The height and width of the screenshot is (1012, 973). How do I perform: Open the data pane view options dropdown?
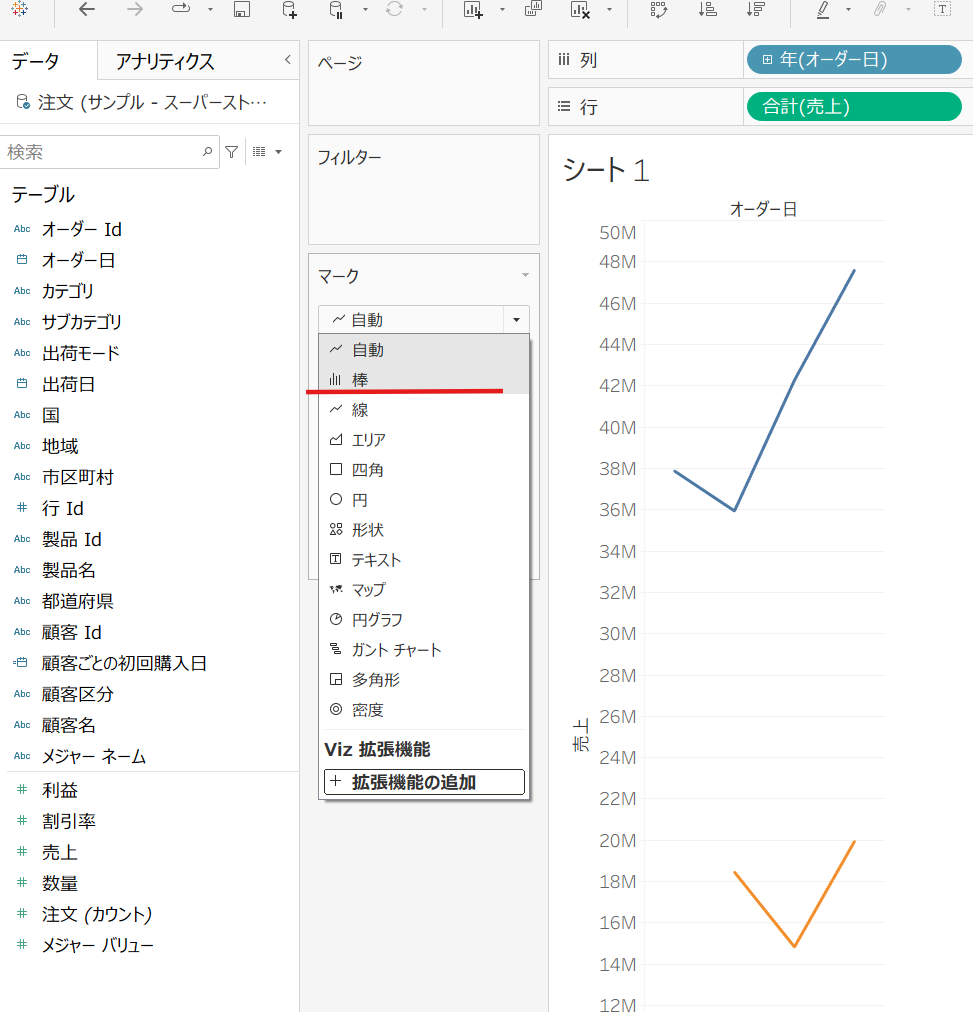click(267, 152)
